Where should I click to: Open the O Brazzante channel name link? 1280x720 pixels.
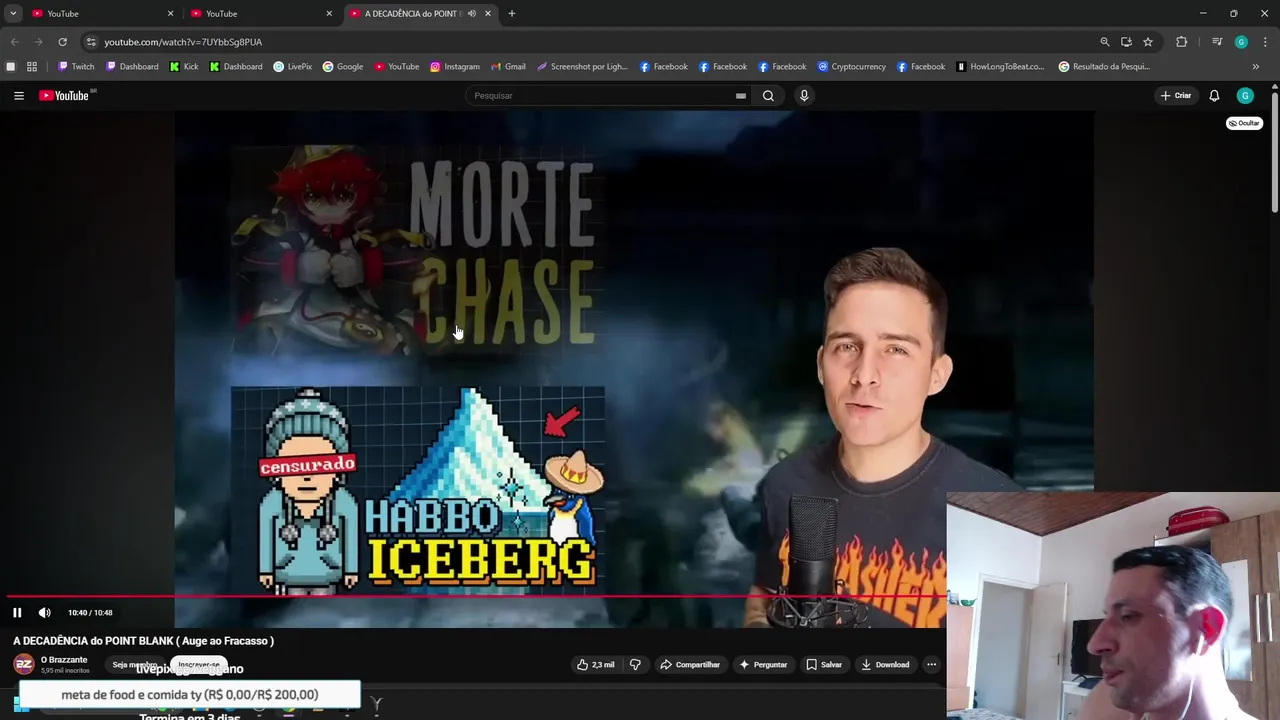tap(64, 660)
